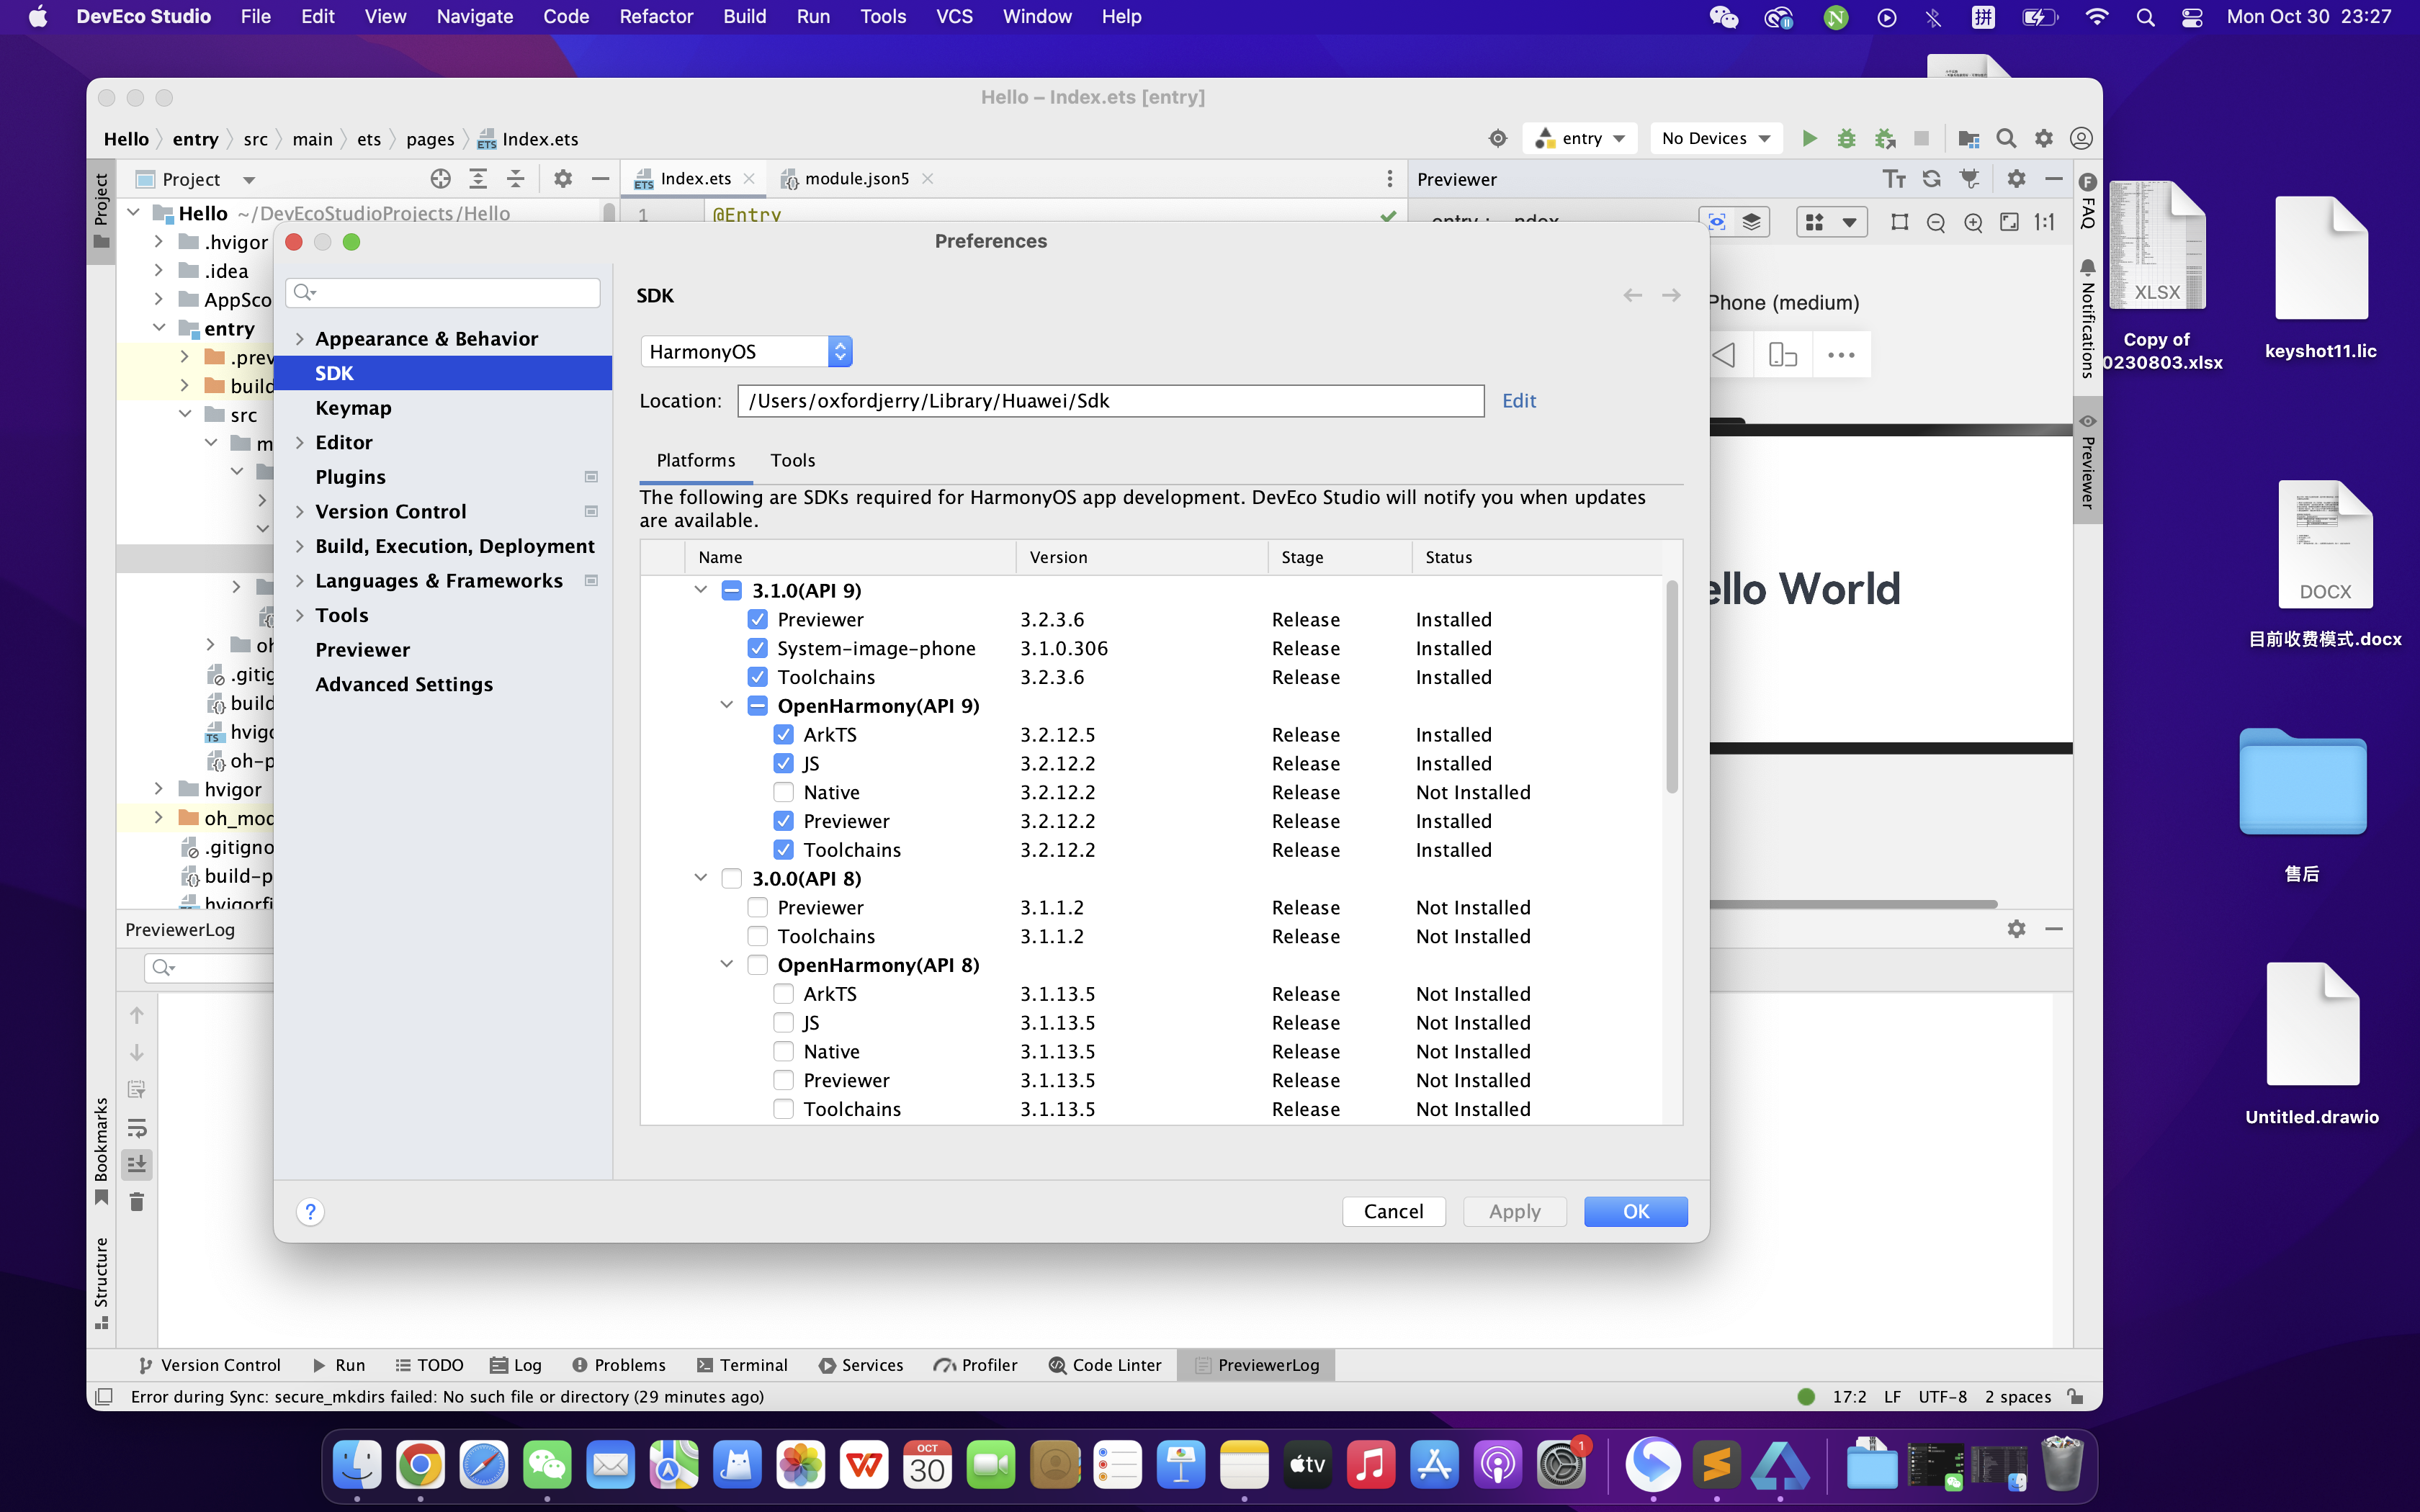Switch to the module.json5 editor tab
This screenshot has height=1512, width=2420.
coord(856,179)
